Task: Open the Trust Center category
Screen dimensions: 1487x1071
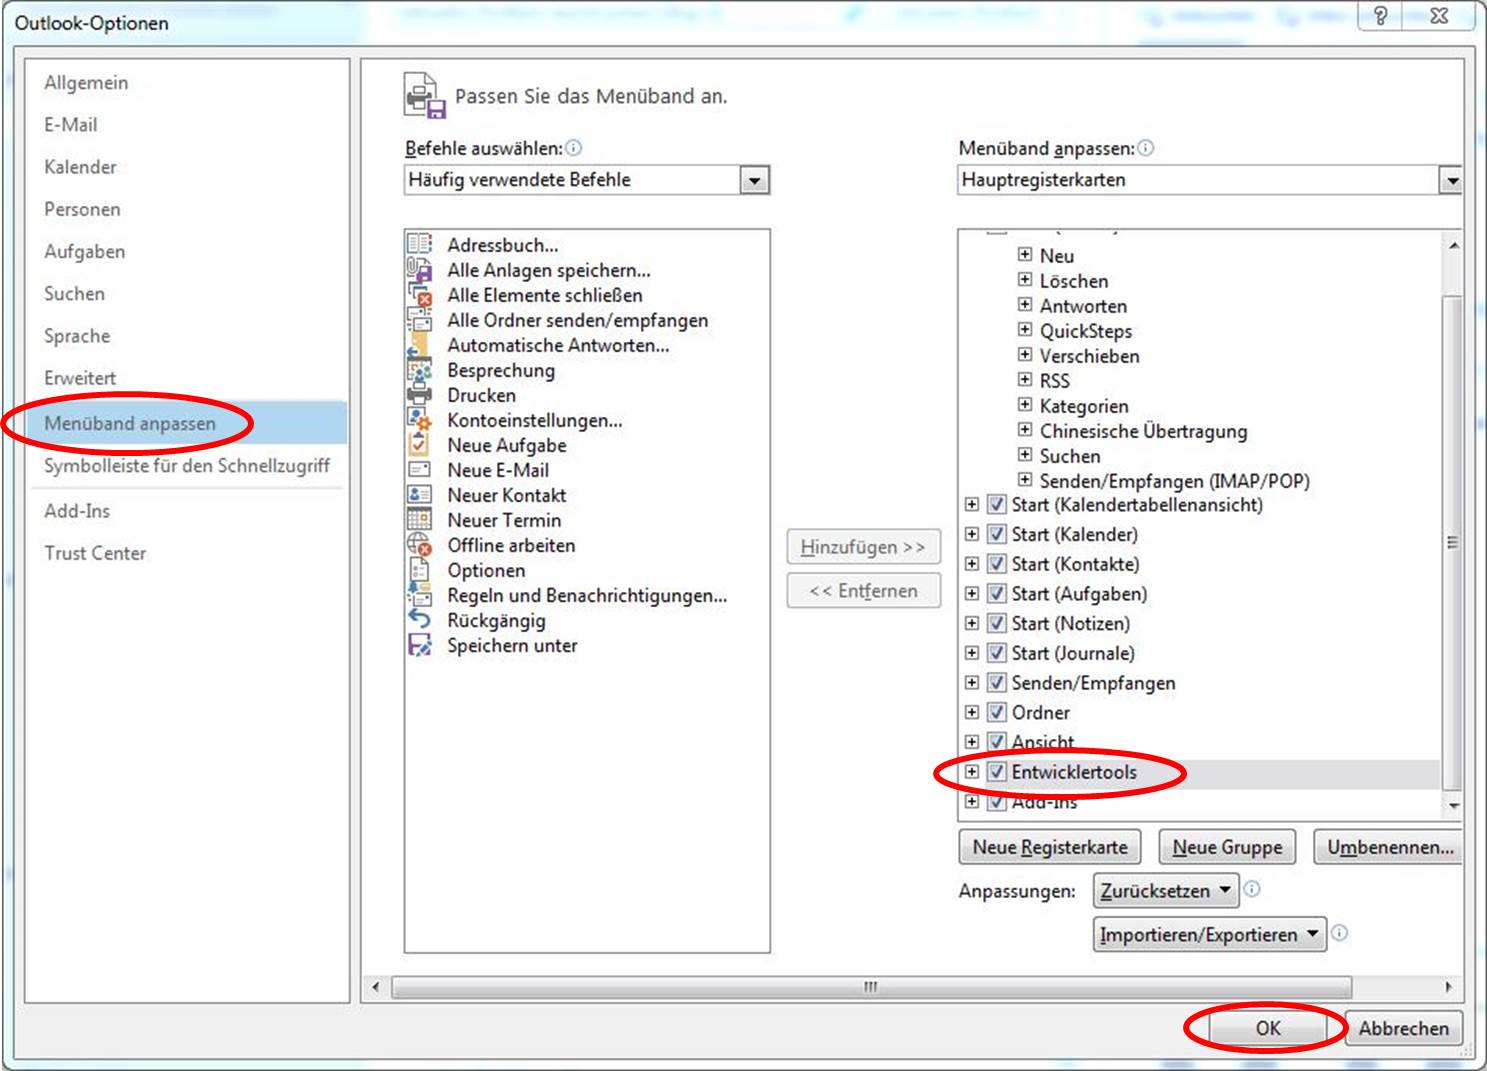Action: 95,553
